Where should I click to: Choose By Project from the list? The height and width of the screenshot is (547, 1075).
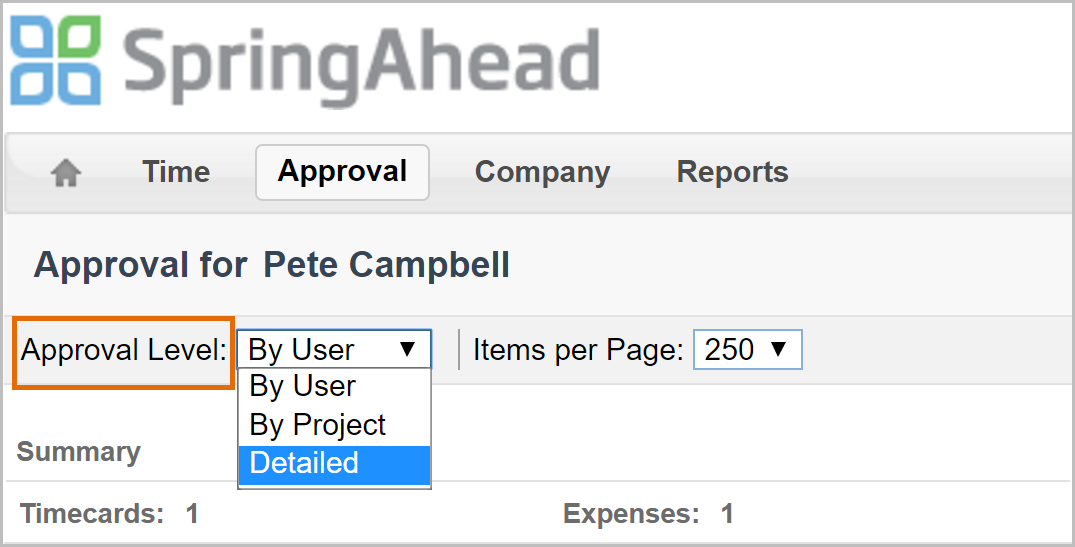click(x=318, y=425)
